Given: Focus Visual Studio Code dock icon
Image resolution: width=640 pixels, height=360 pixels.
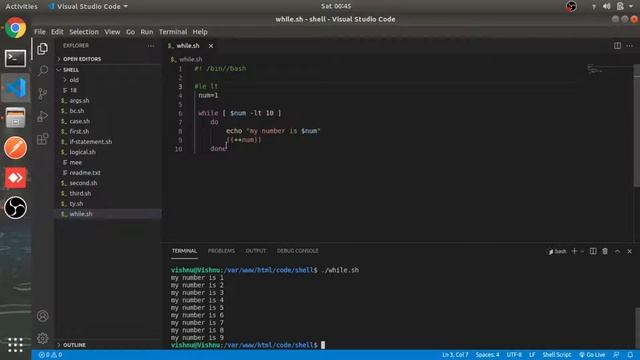Looking at the screenshot, I should [x=16, y=88].
